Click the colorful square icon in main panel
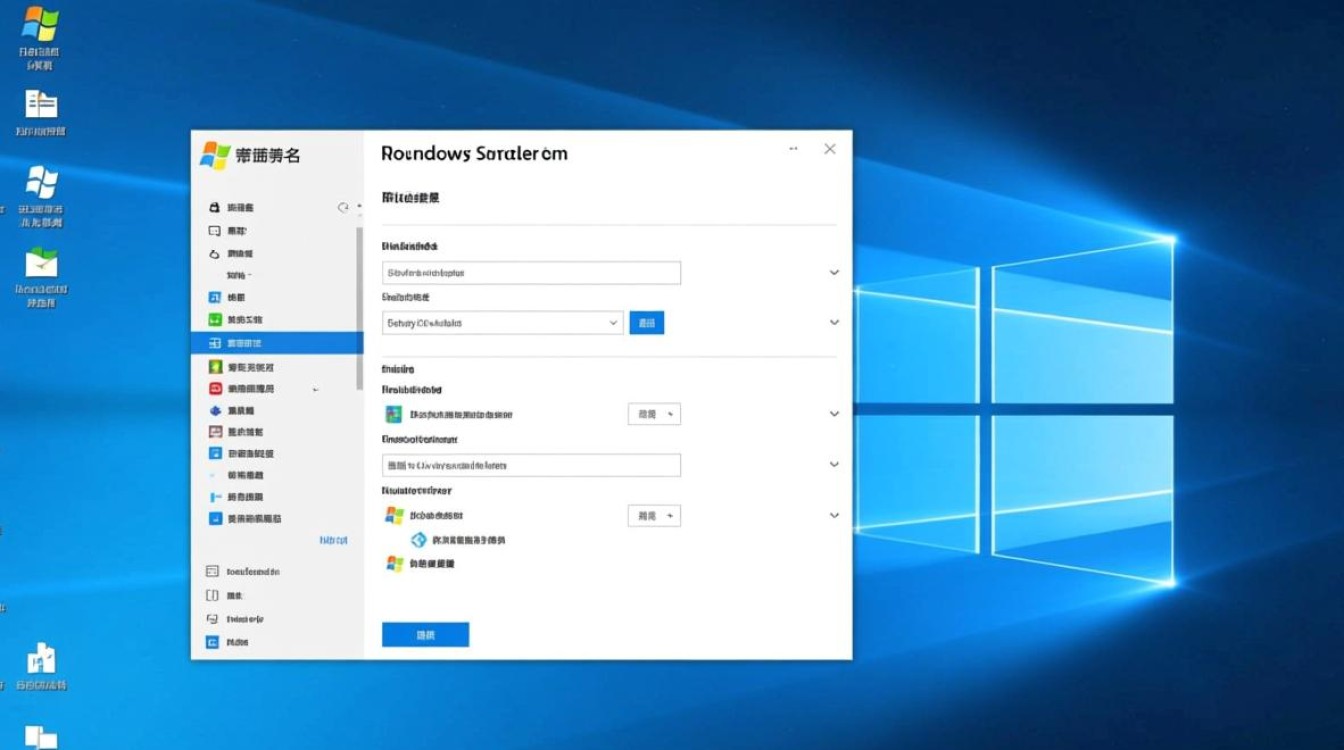This screenshot has width=1344, height=750. point(393,414)
